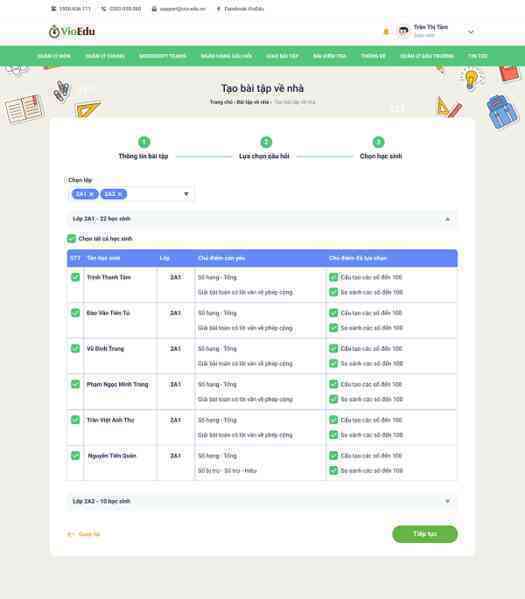Uncheck student Trịnh Thanh Tâm

point(76,277)
